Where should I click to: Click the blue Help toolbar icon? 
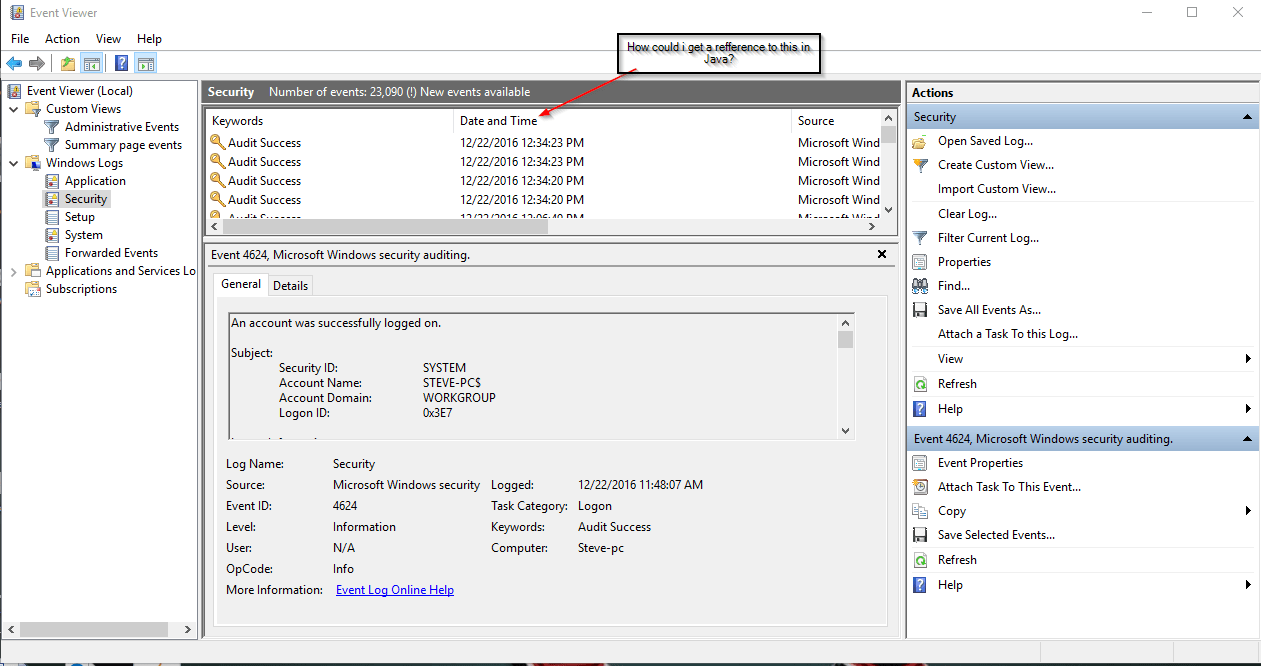click(122, 64)
